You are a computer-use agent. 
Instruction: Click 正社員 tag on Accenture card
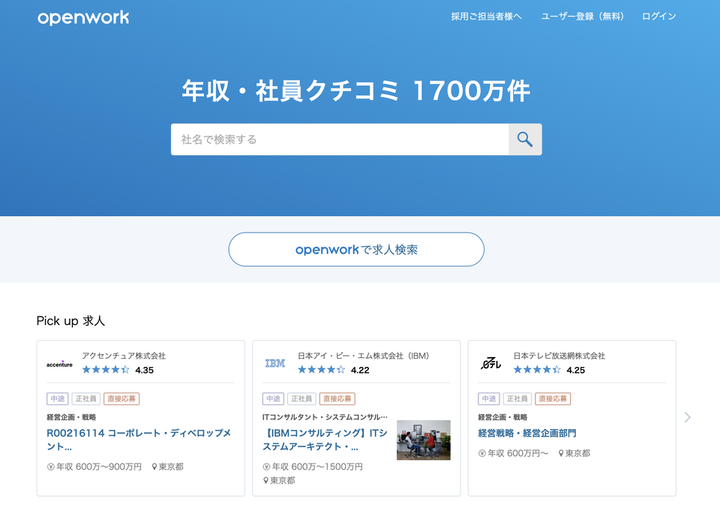click(x=86, y=399)
